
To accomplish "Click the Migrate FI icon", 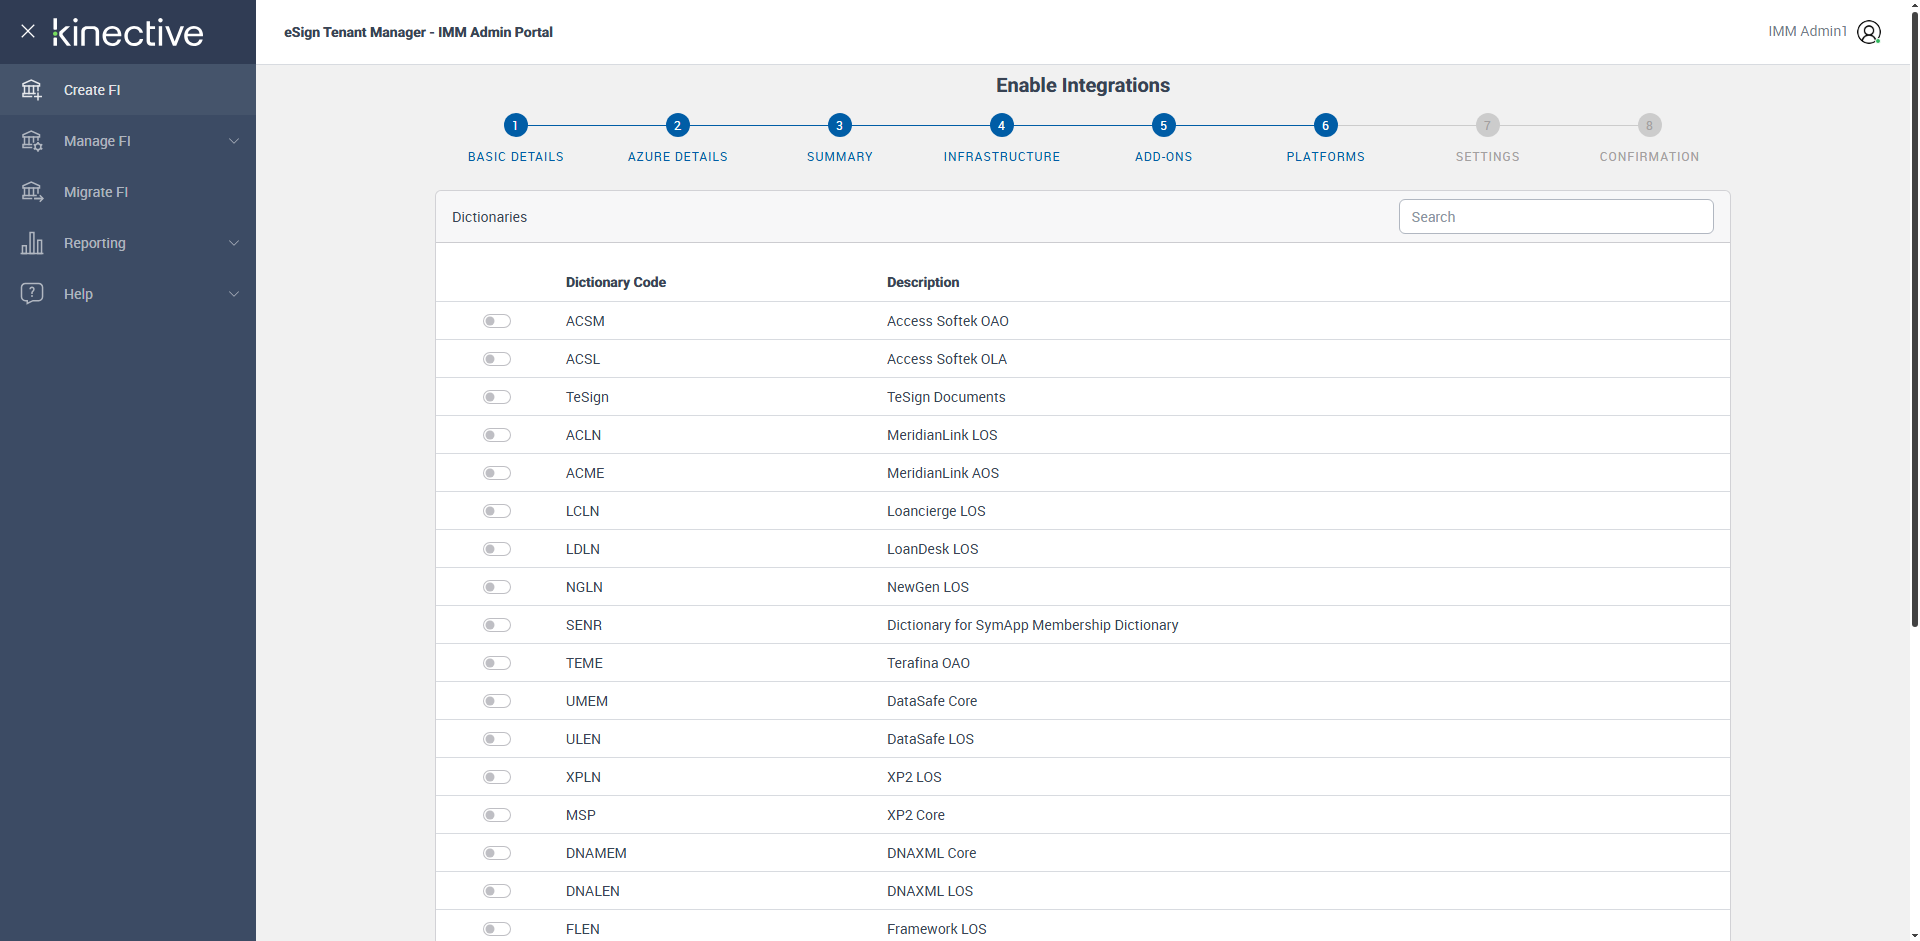I will [x=32, y=192].
